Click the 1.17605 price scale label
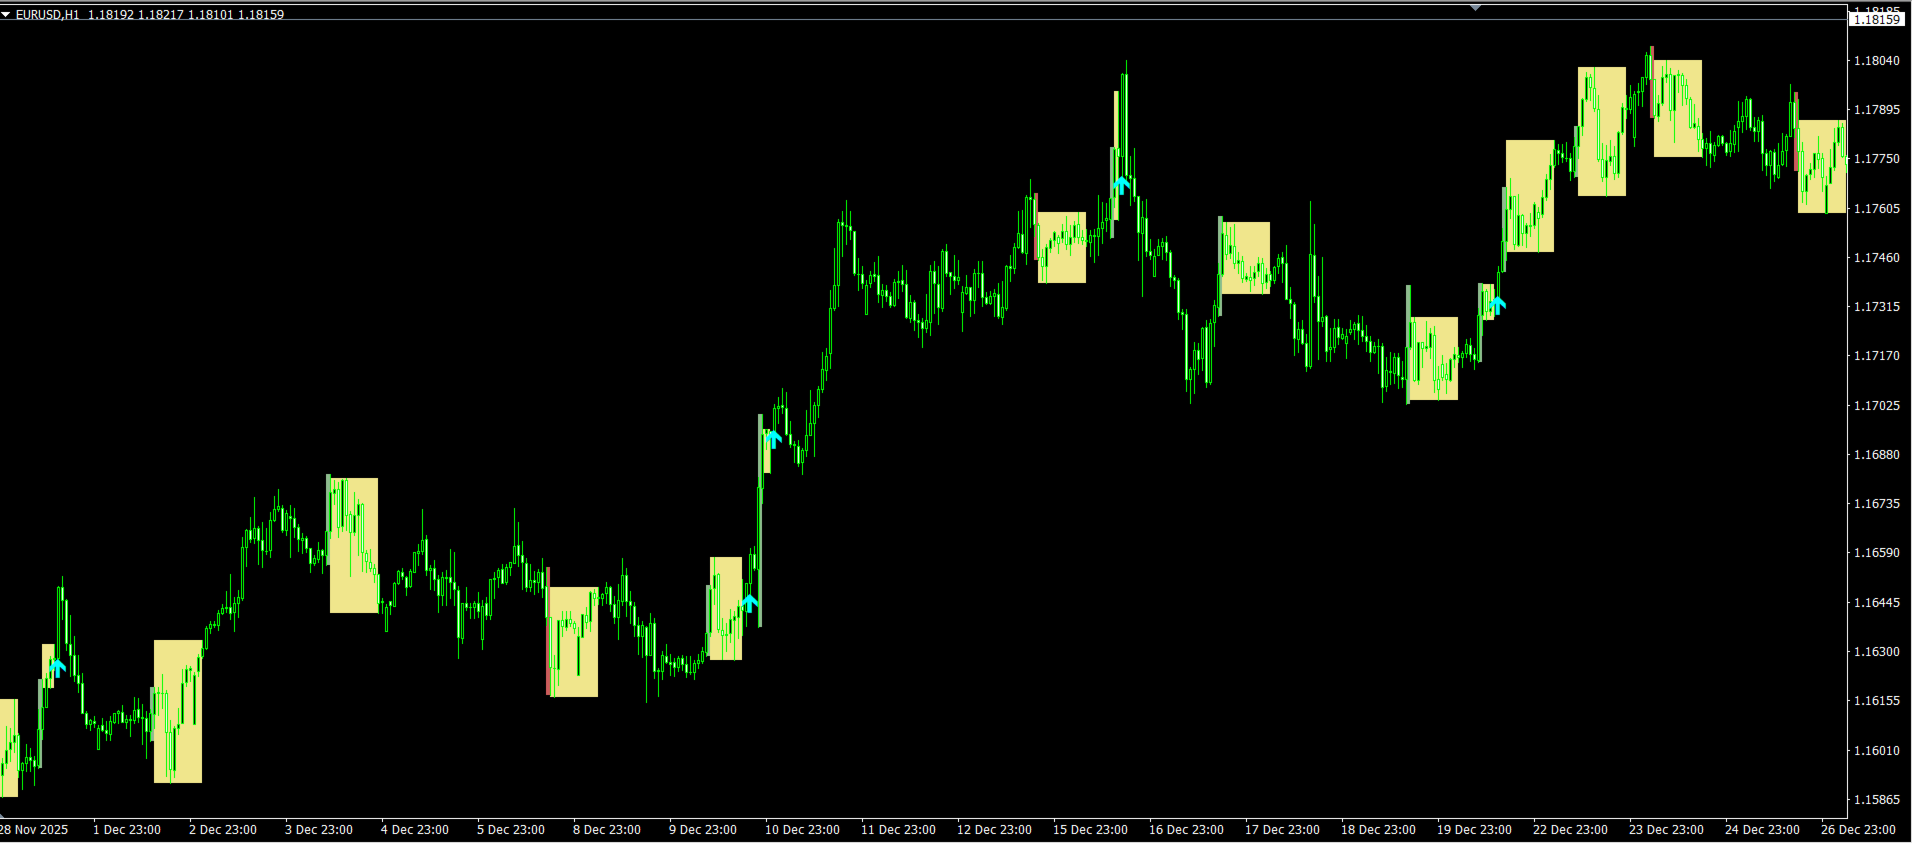This screenshot has height=843, width=1912. pyautogui.click(x=1877, y=209)
